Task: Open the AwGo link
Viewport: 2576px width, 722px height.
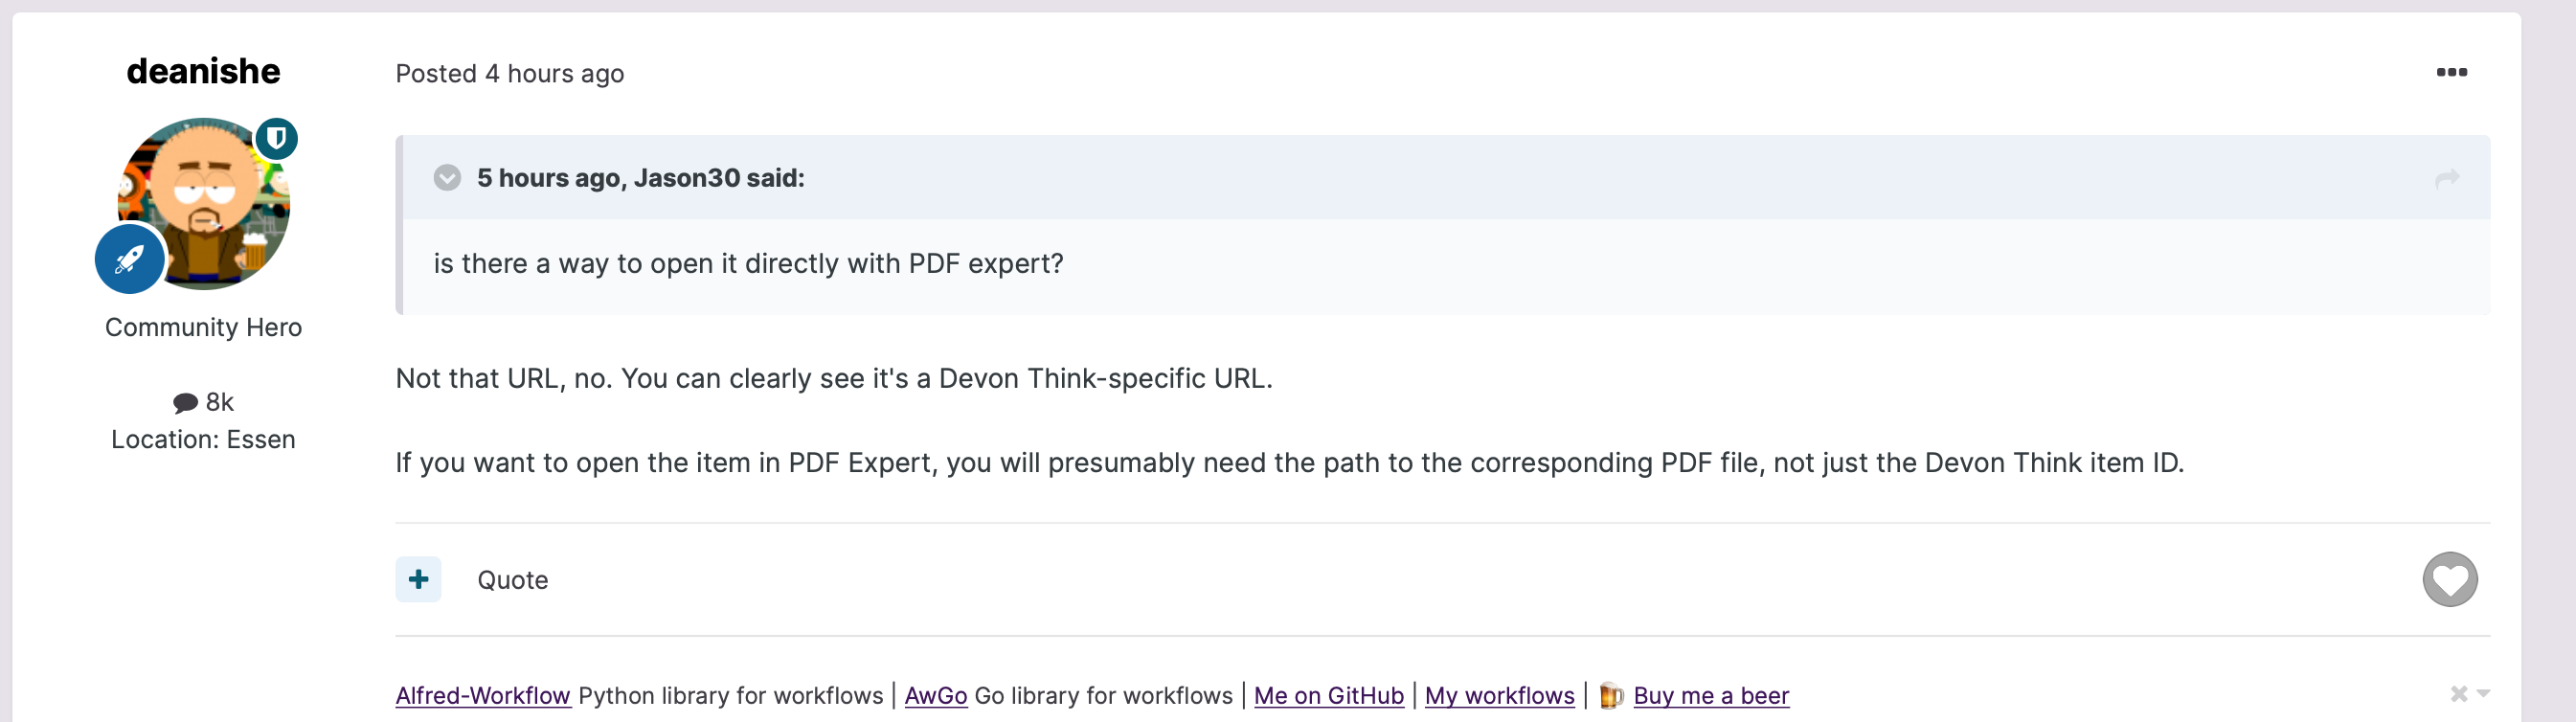Action: coord(936,695)
